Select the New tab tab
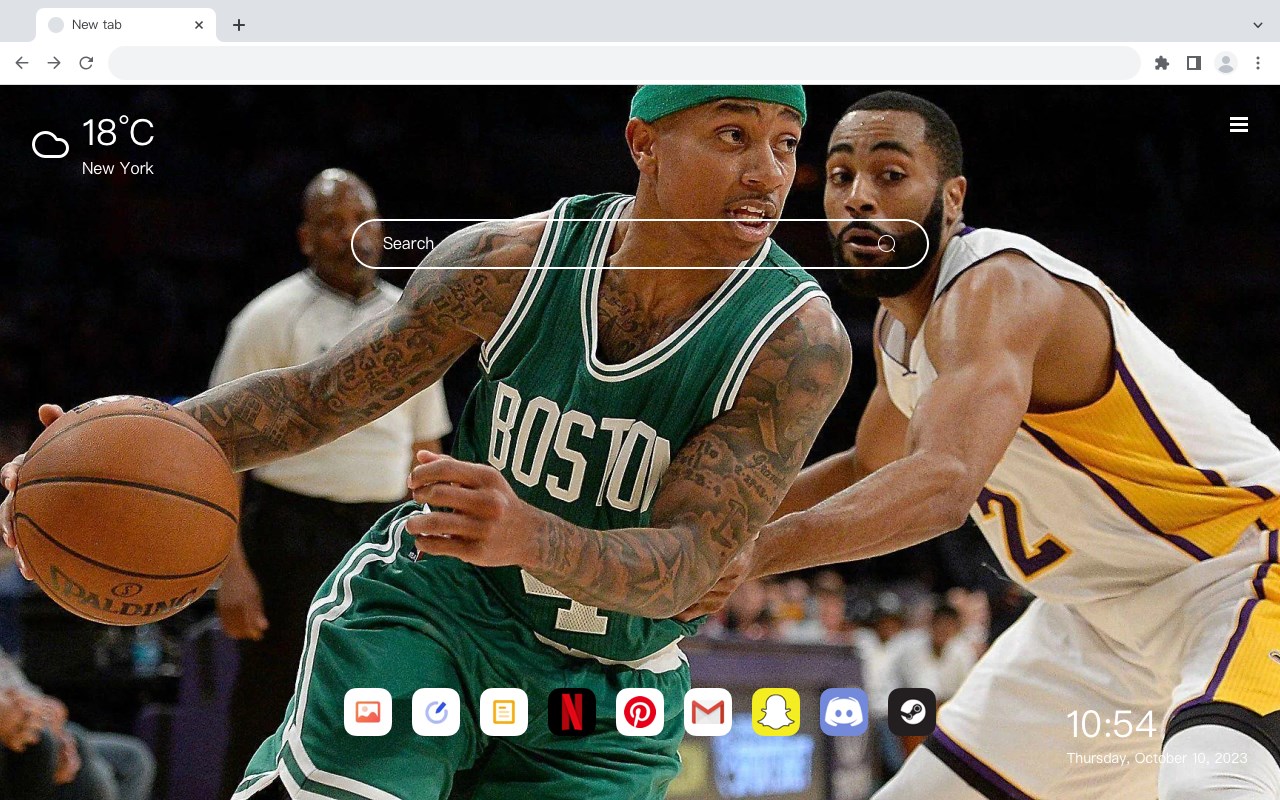Viewport: 1280px width, 800px height. [x=126, y=25]
